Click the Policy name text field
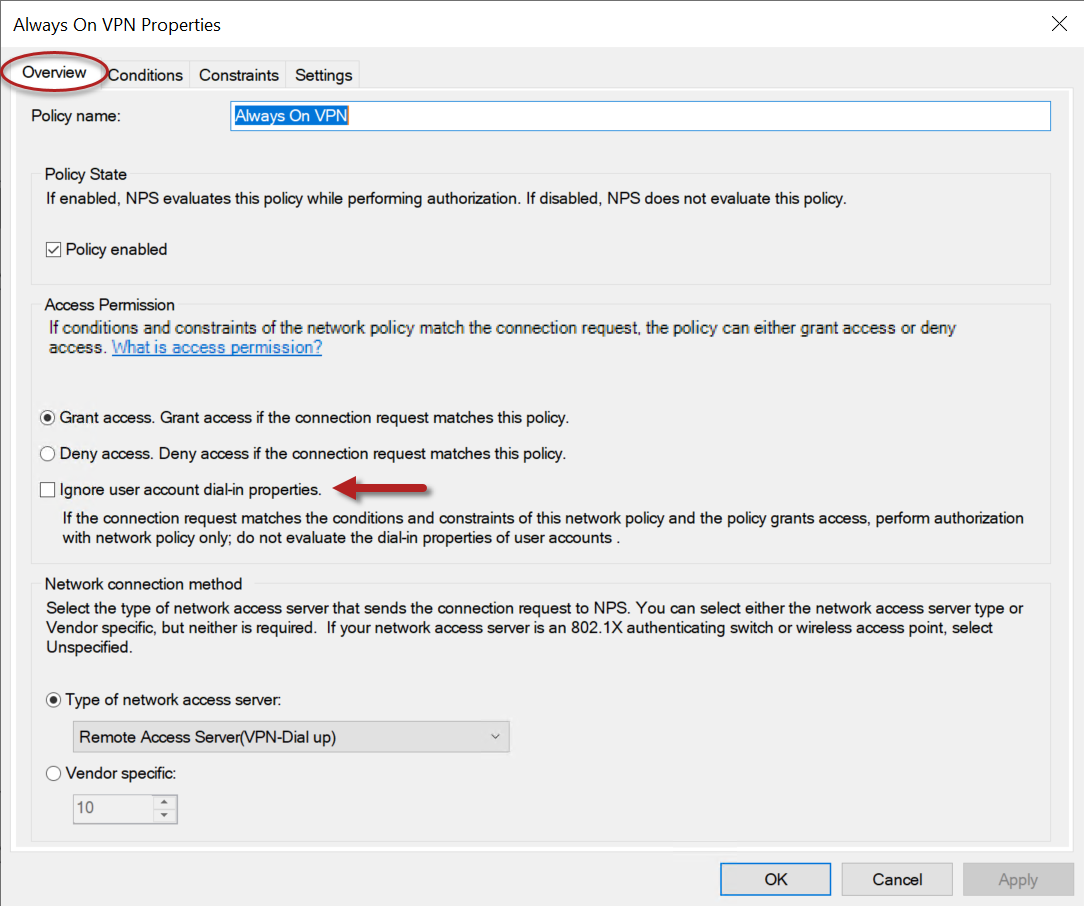 [x=640, y=116]
